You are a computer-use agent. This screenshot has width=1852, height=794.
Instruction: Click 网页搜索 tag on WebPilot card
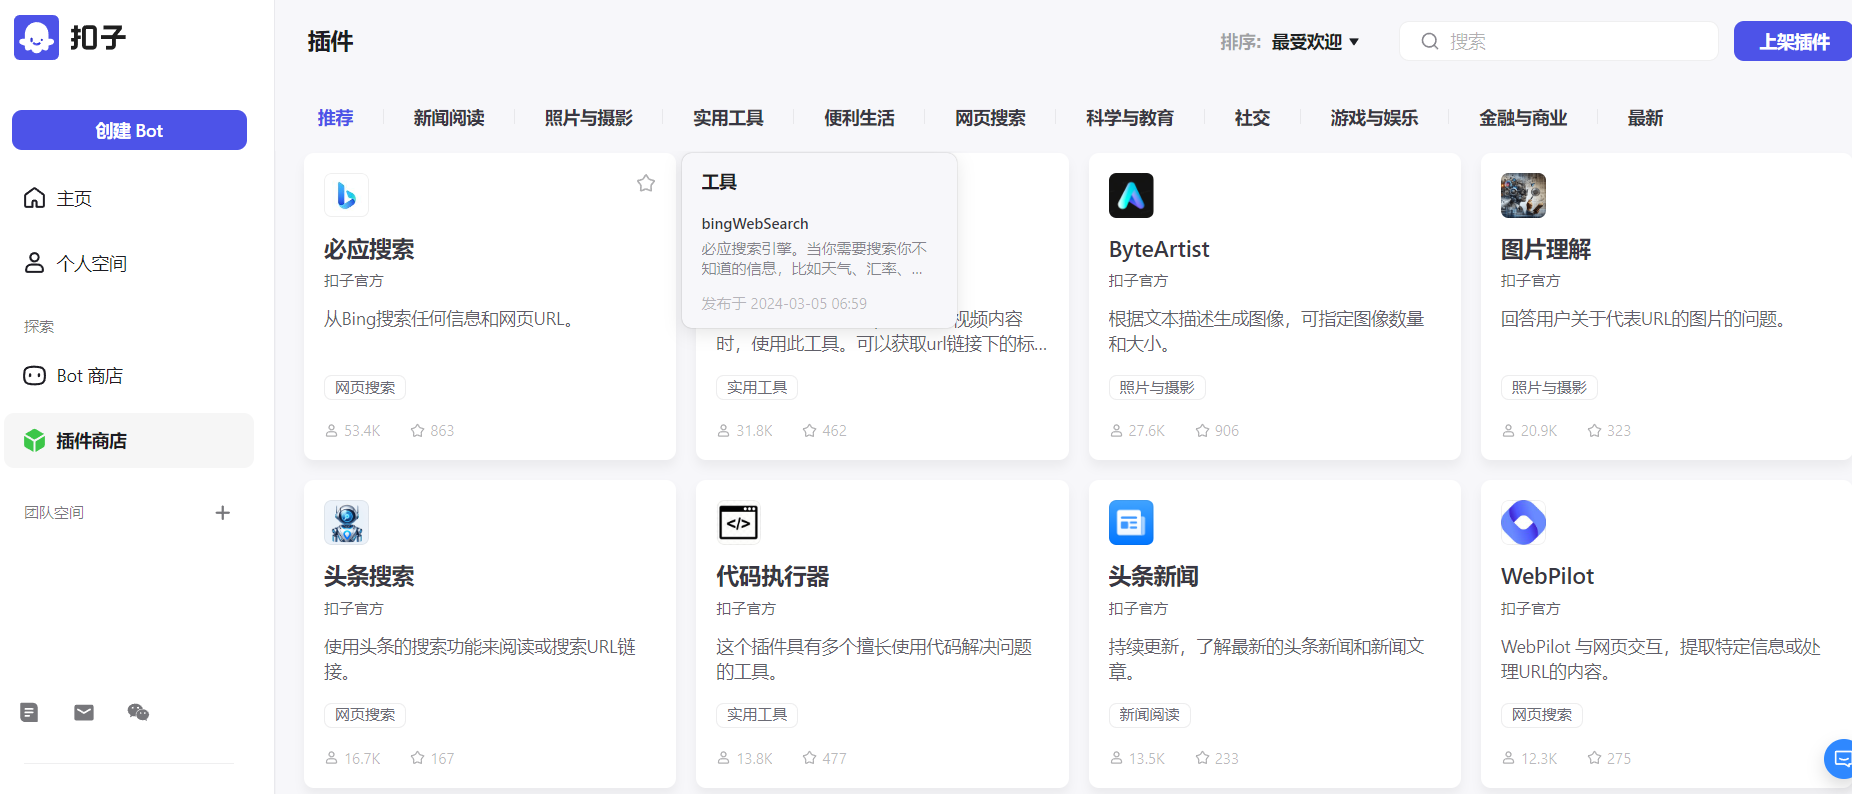(x=1542, y=715)
